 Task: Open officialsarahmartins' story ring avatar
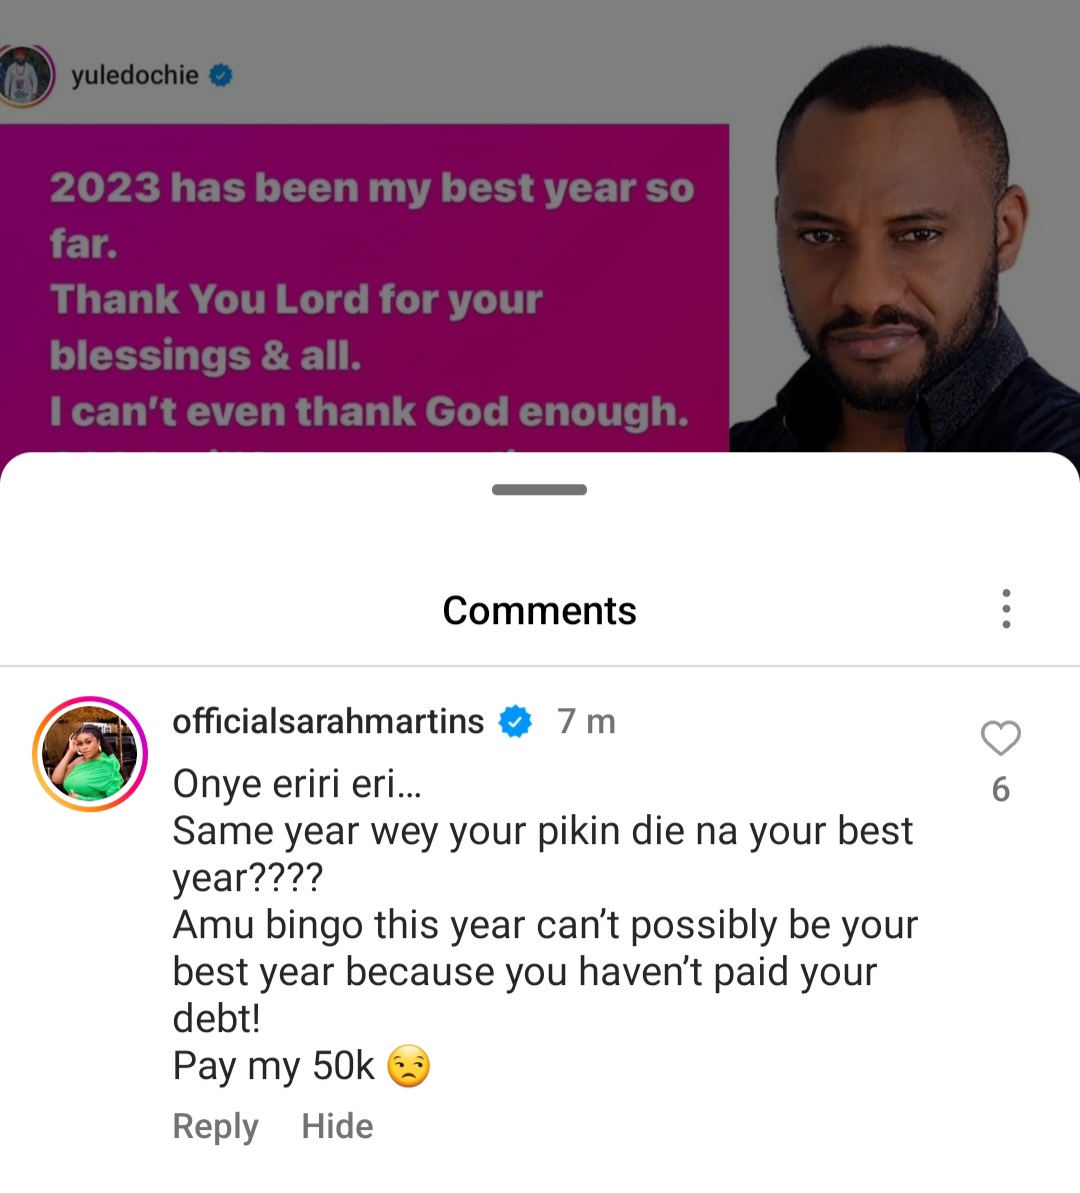click(x=90, y=753)
